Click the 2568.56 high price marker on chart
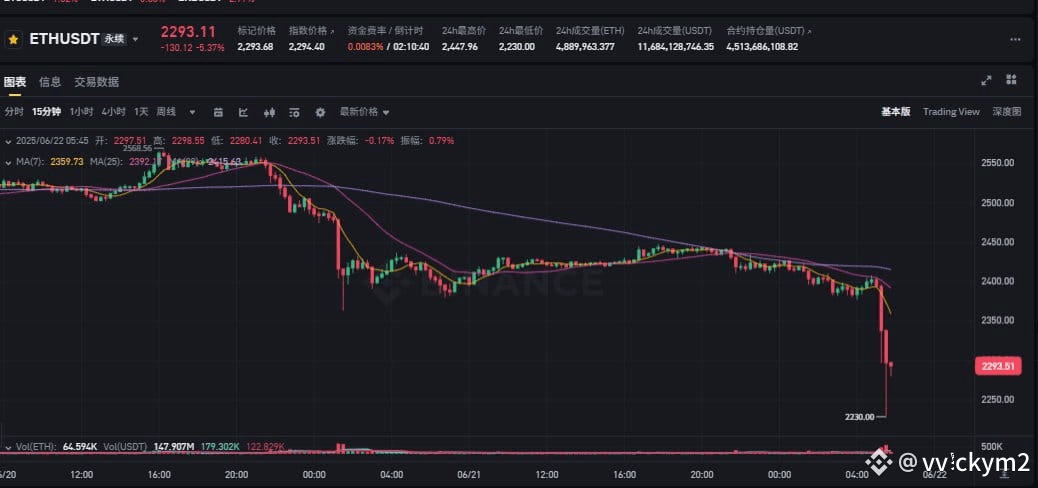The height and width of the screenshot is (488, 1038). click(138, 148)
